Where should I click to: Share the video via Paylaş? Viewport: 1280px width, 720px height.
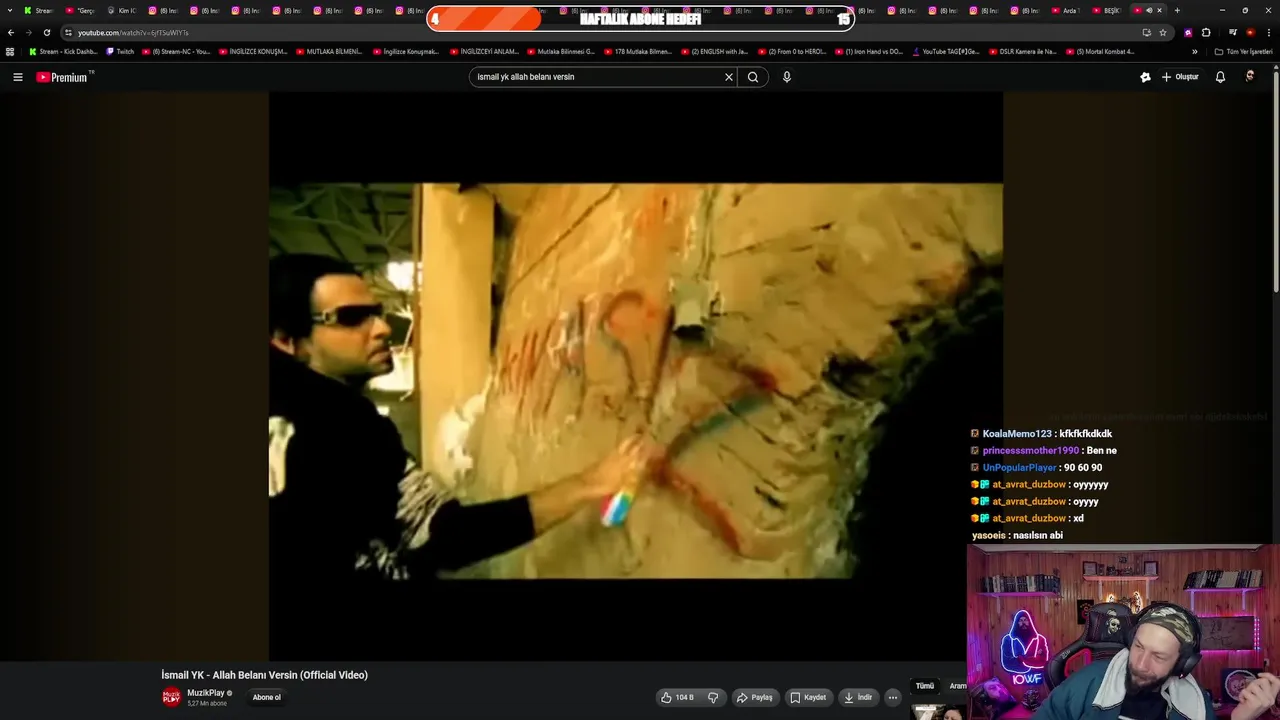point(754,697)
